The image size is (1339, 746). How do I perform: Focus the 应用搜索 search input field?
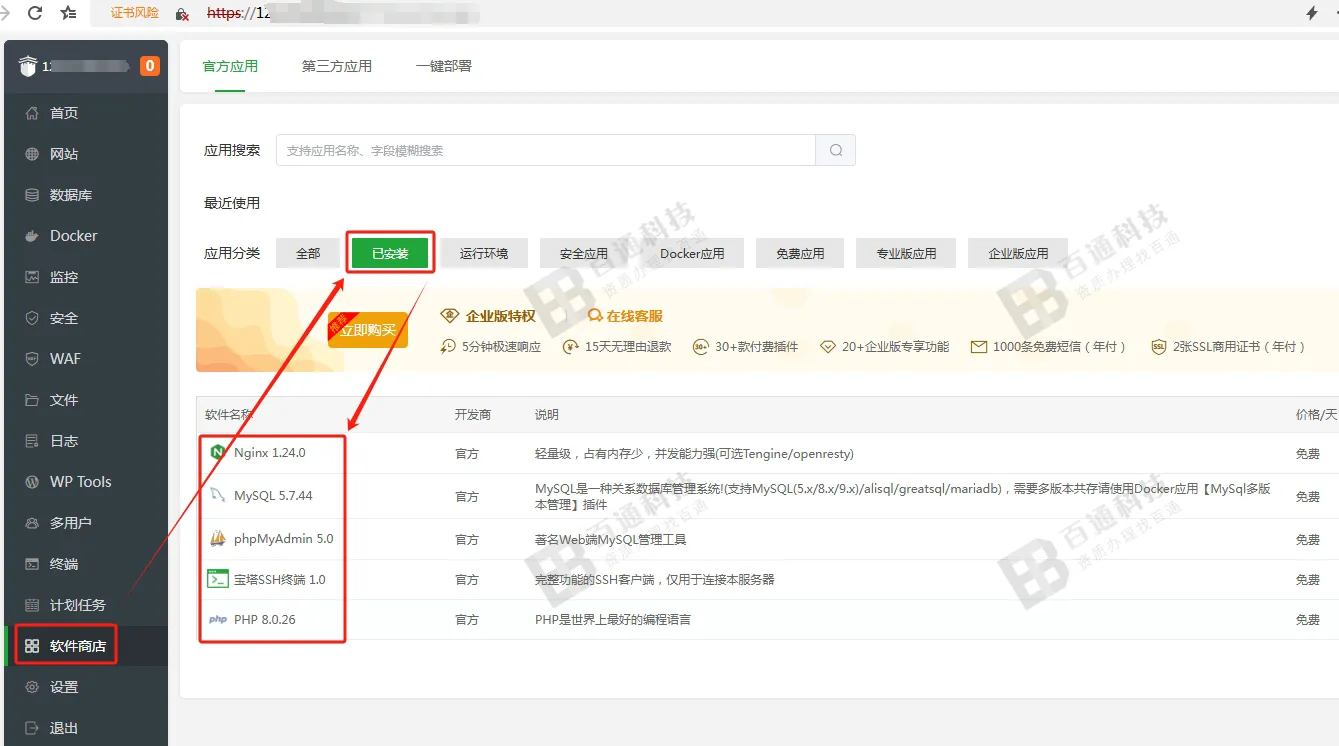[546, 150]
